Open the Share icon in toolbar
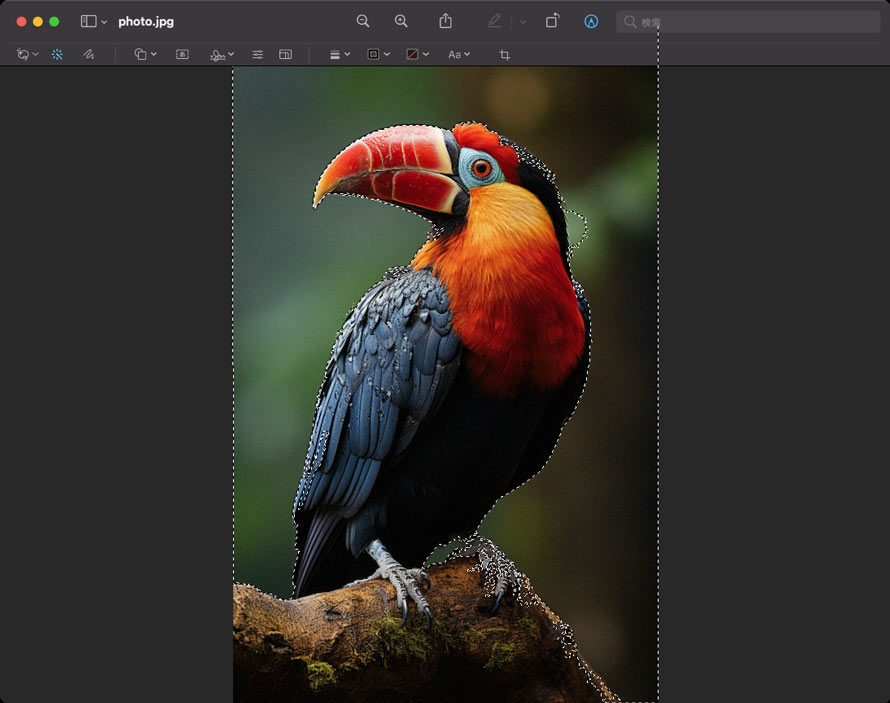Viewport: 890px width, 703px height. coord(446,21)
